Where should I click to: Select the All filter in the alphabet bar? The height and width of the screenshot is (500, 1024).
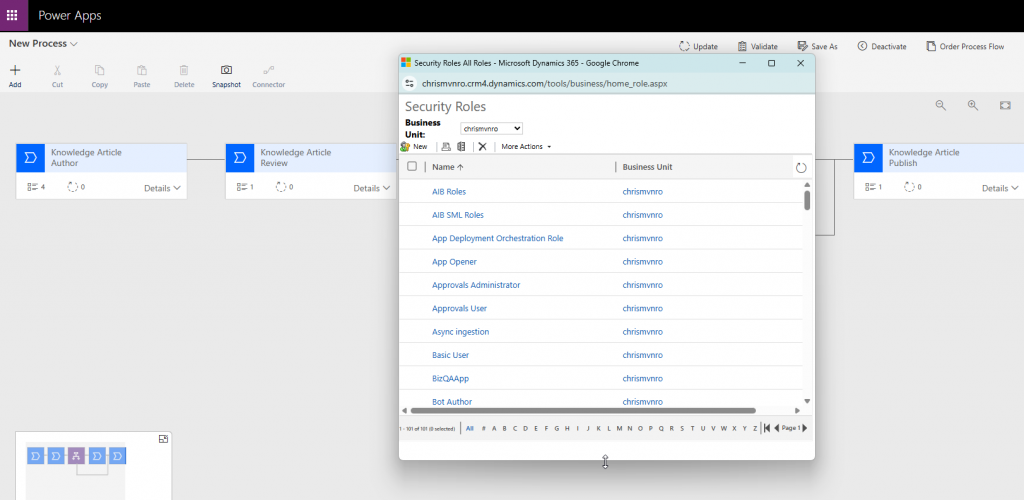point(470,428)
